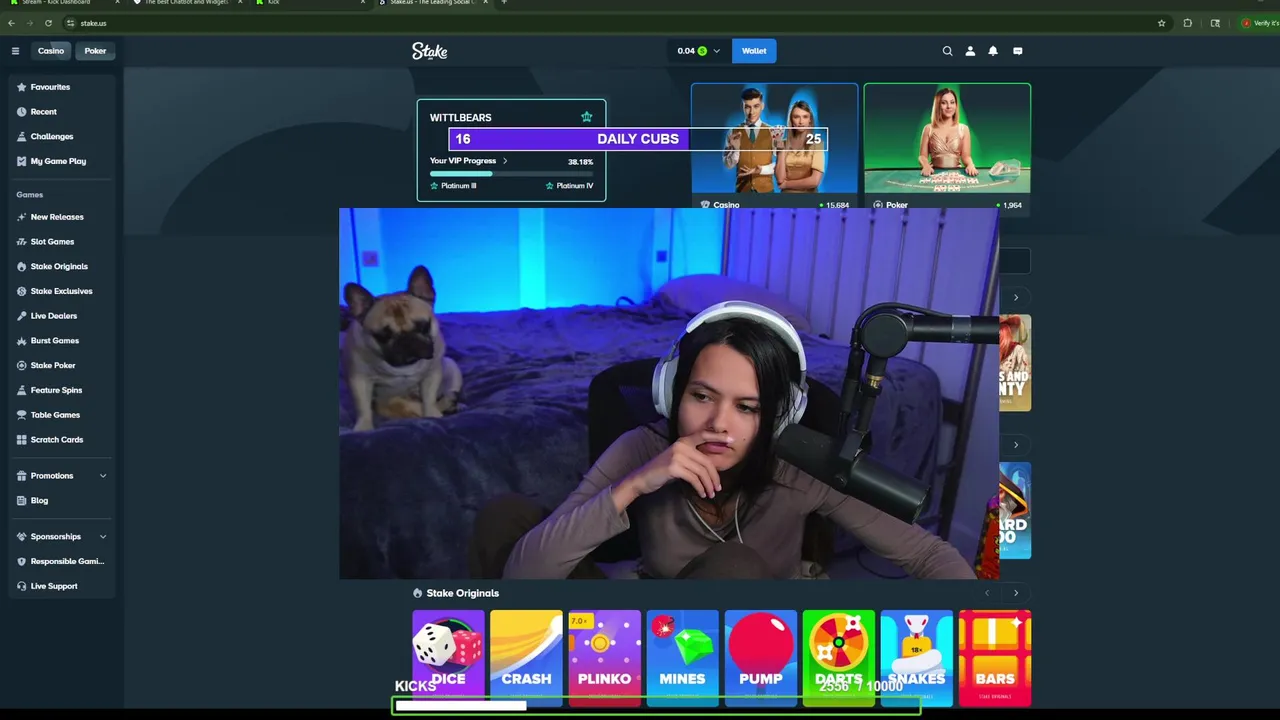This screenshot has width=1280, height=720.
Task: Open the Snakes game tile
Action: (x=916, y=657)
